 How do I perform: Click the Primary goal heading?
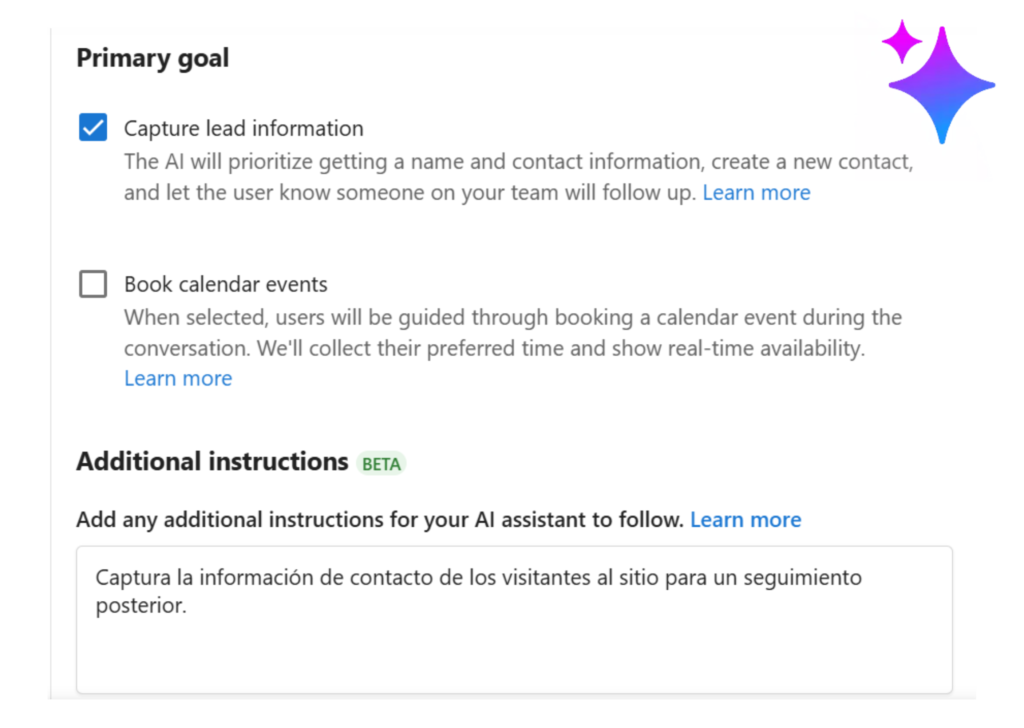click(153, 58)
